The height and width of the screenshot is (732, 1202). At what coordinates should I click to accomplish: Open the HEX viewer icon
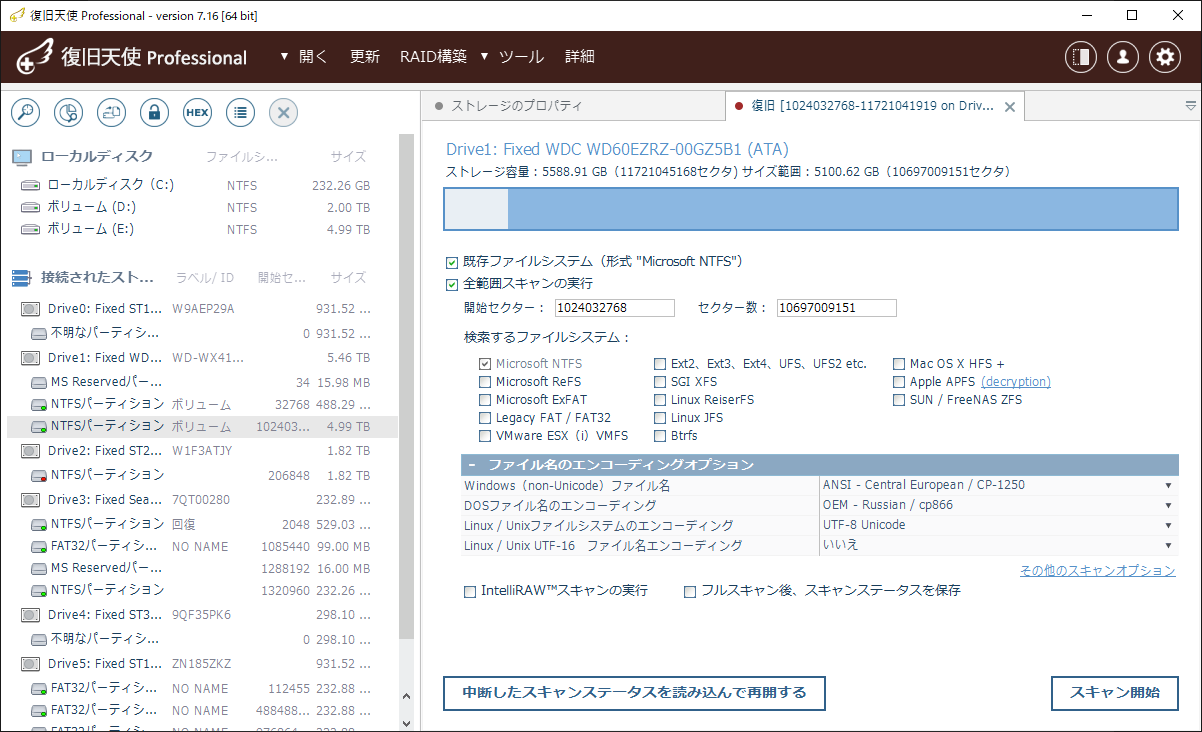[197, 112]
